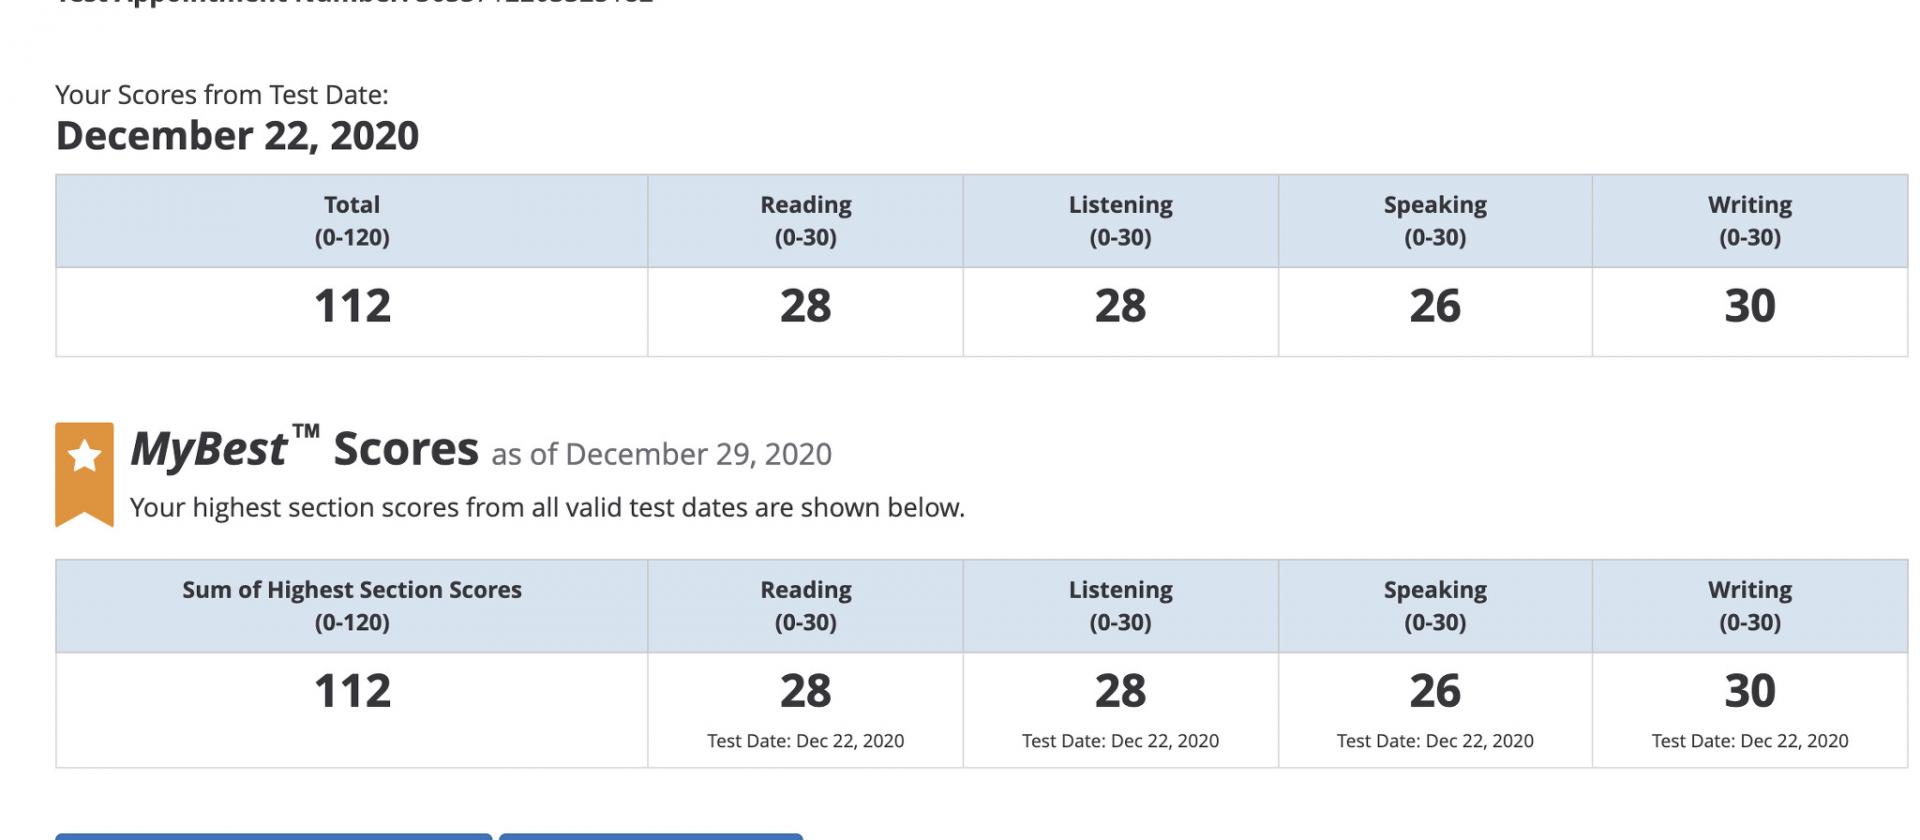Click MyBest Reading score 28

tap(805, 691)
